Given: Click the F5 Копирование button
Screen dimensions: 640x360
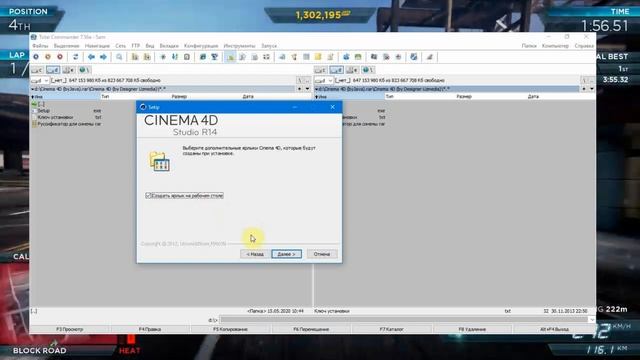Looking at the screenshot, I should pos(231,329).
